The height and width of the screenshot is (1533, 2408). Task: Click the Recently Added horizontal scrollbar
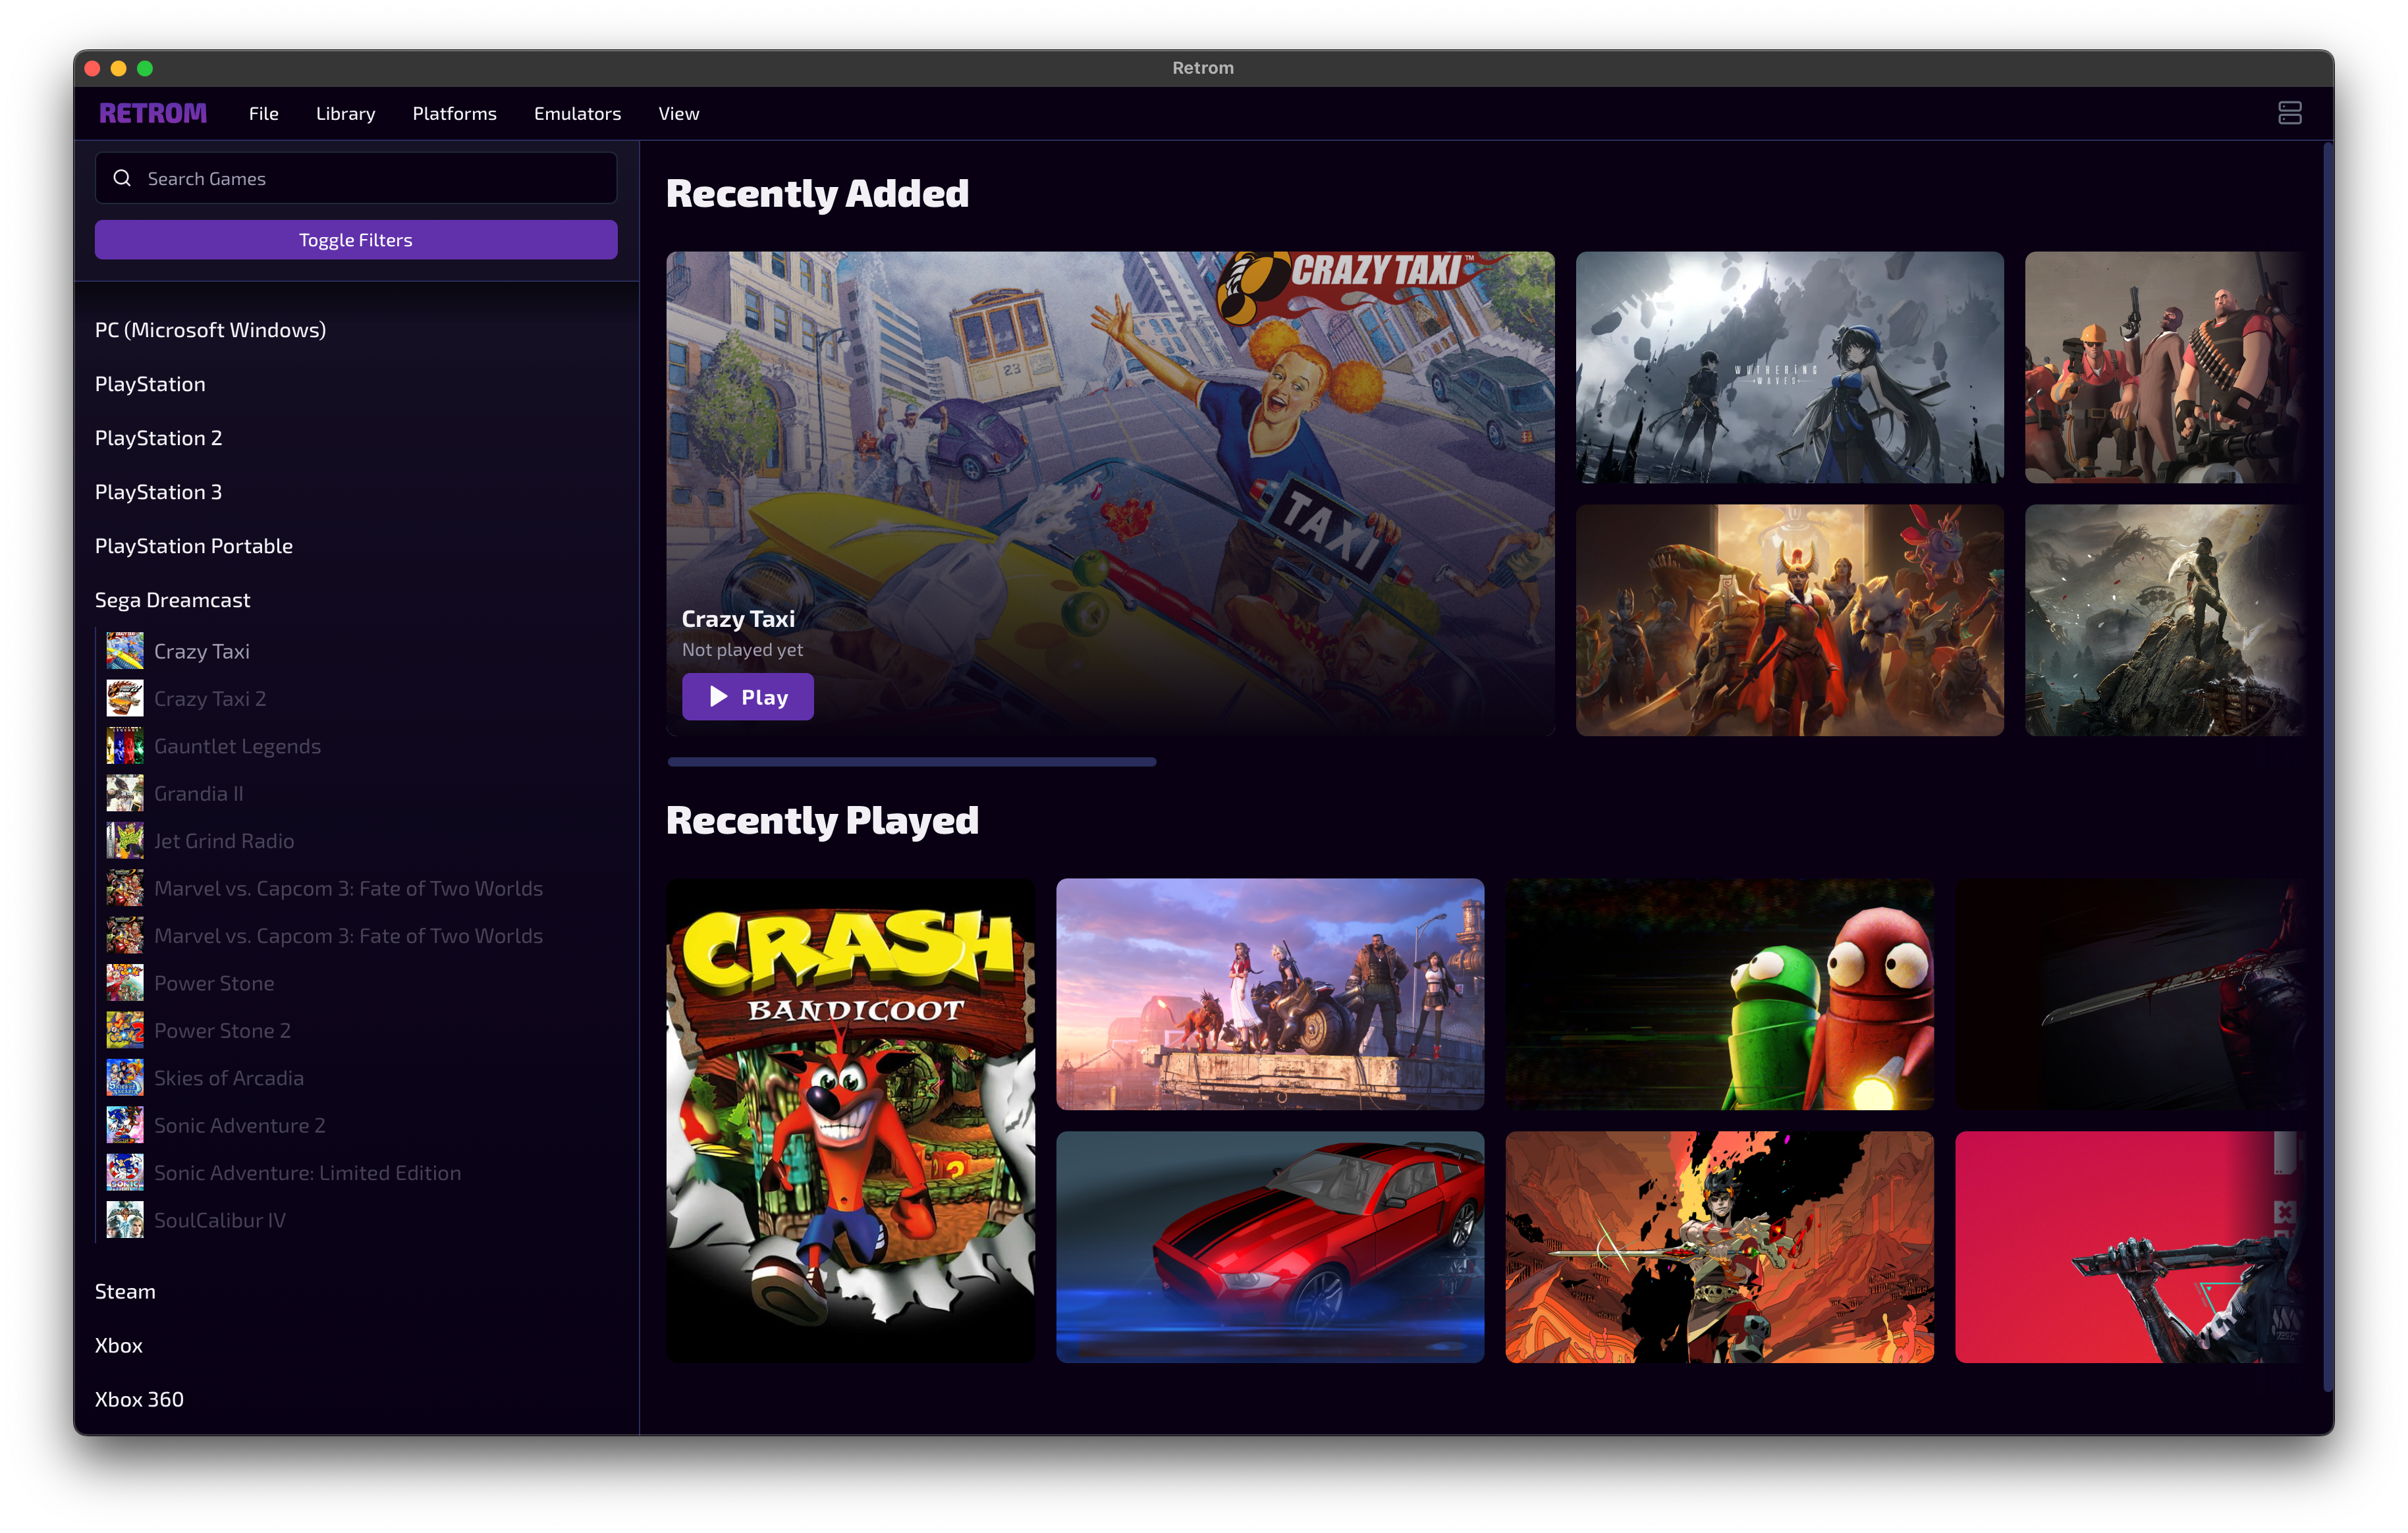point(911,762)
